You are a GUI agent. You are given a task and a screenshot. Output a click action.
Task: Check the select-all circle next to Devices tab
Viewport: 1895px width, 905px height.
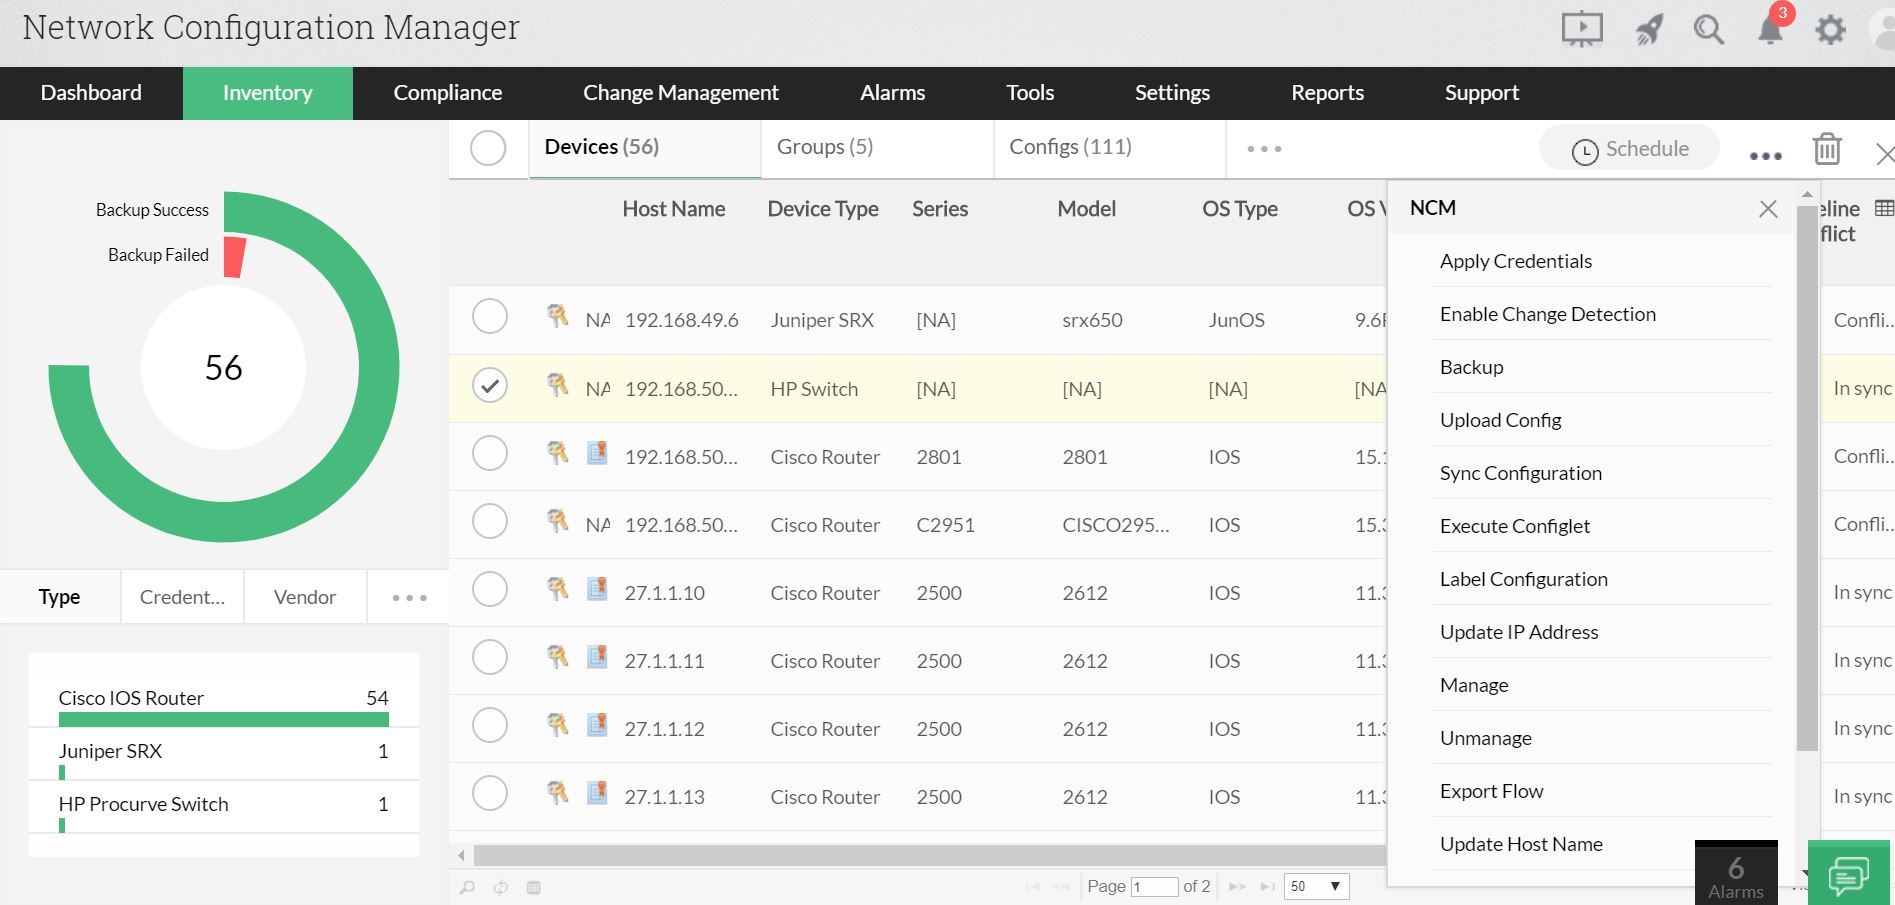pos(489,147)
